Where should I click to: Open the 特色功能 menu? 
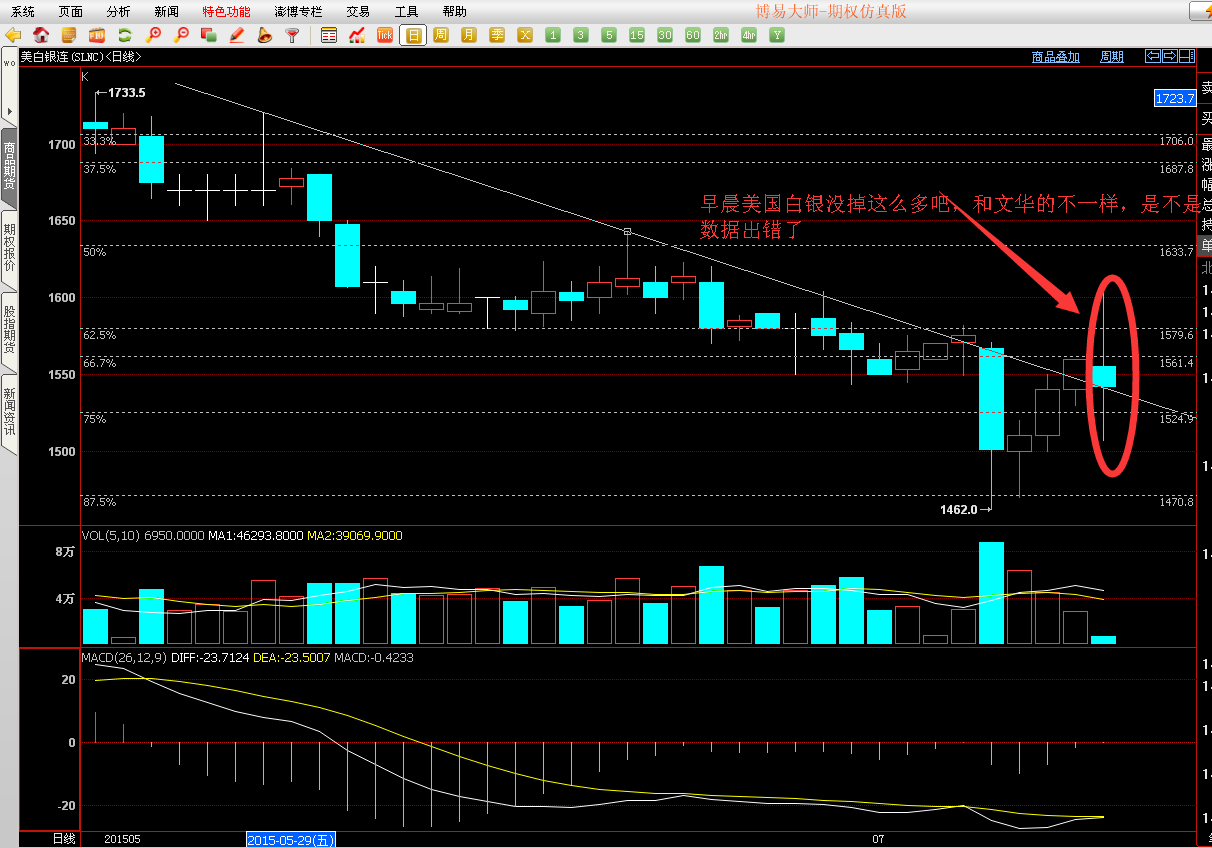226,11
